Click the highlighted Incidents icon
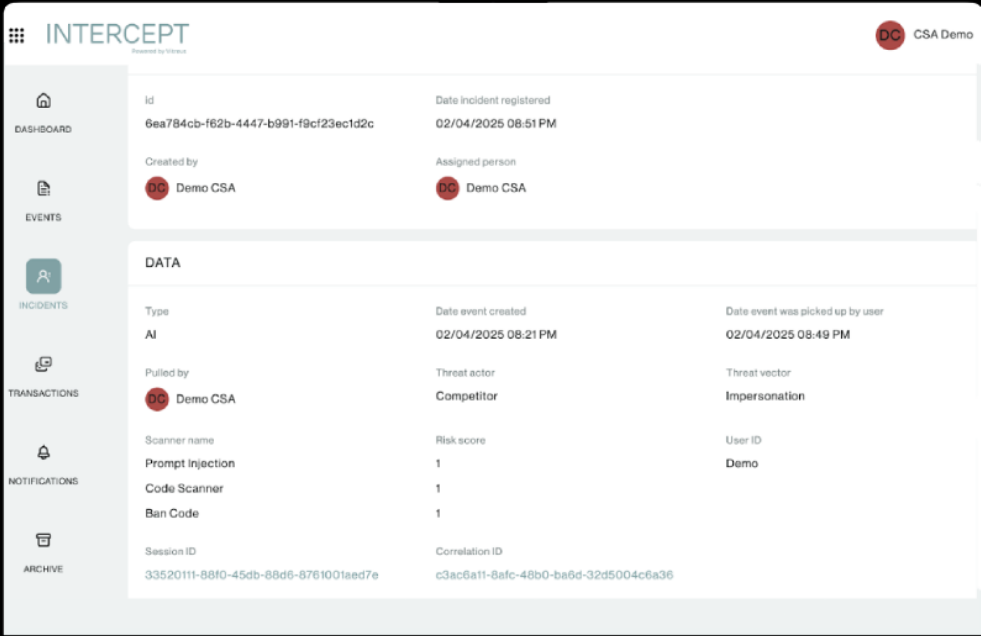Screen dimensions: 981x636 (42, 276)
